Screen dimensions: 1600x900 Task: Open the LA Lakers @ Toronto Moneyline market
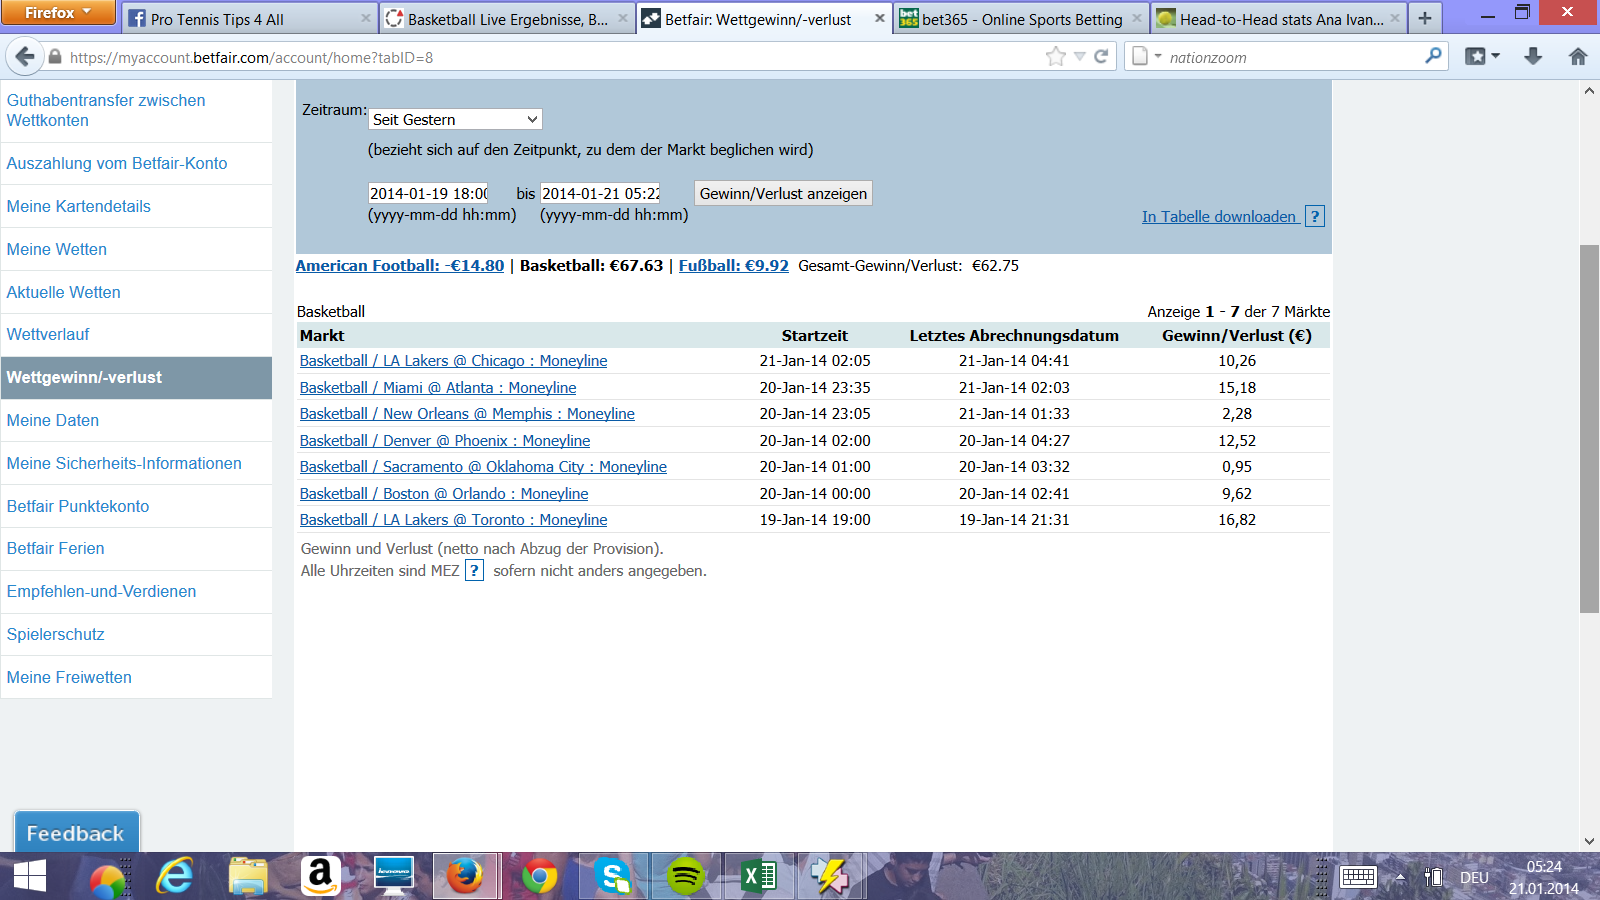tap(454, 520)
